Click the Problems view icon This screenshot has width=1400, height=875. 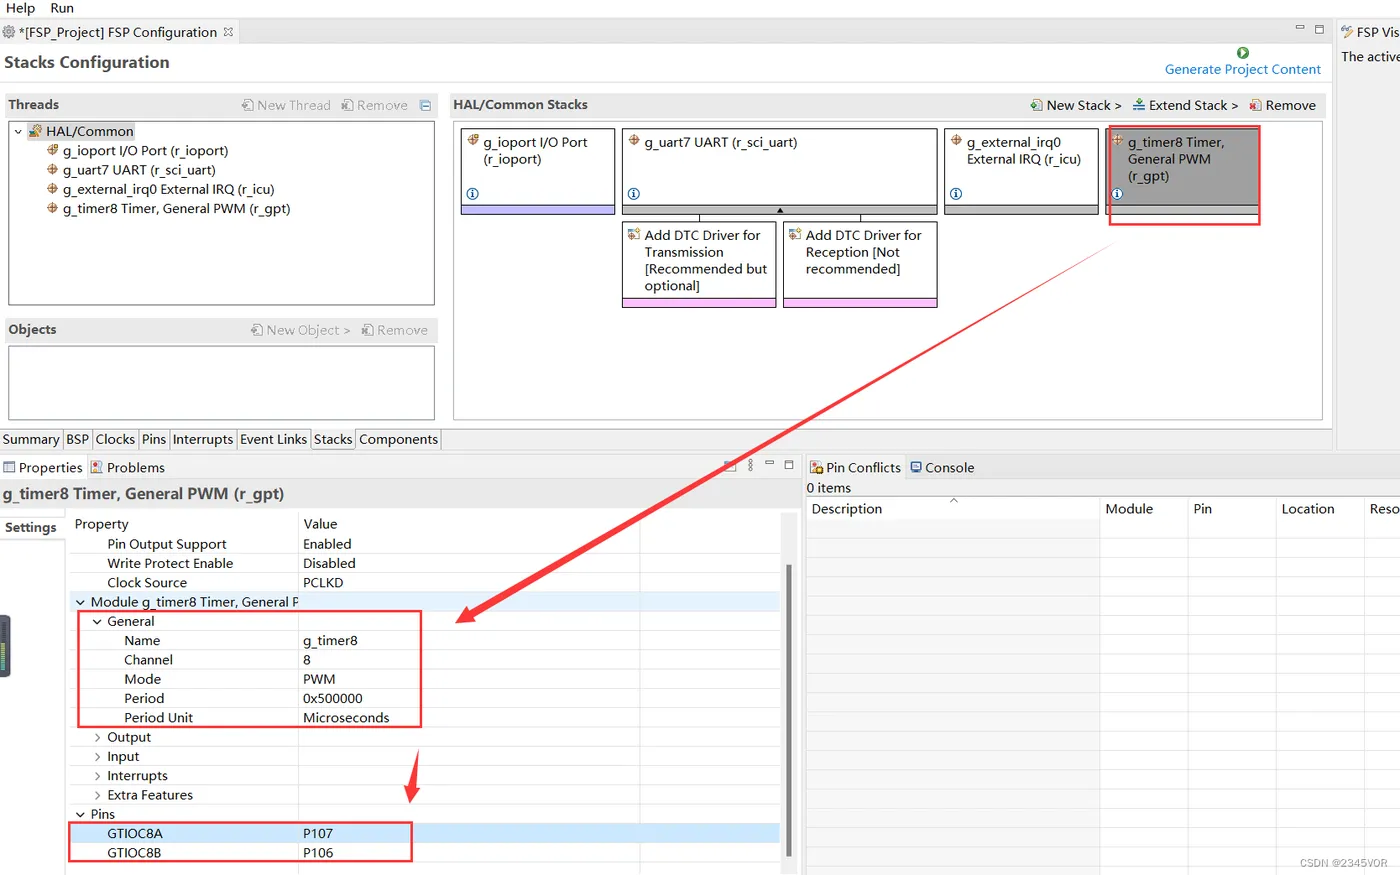point(97,467)
